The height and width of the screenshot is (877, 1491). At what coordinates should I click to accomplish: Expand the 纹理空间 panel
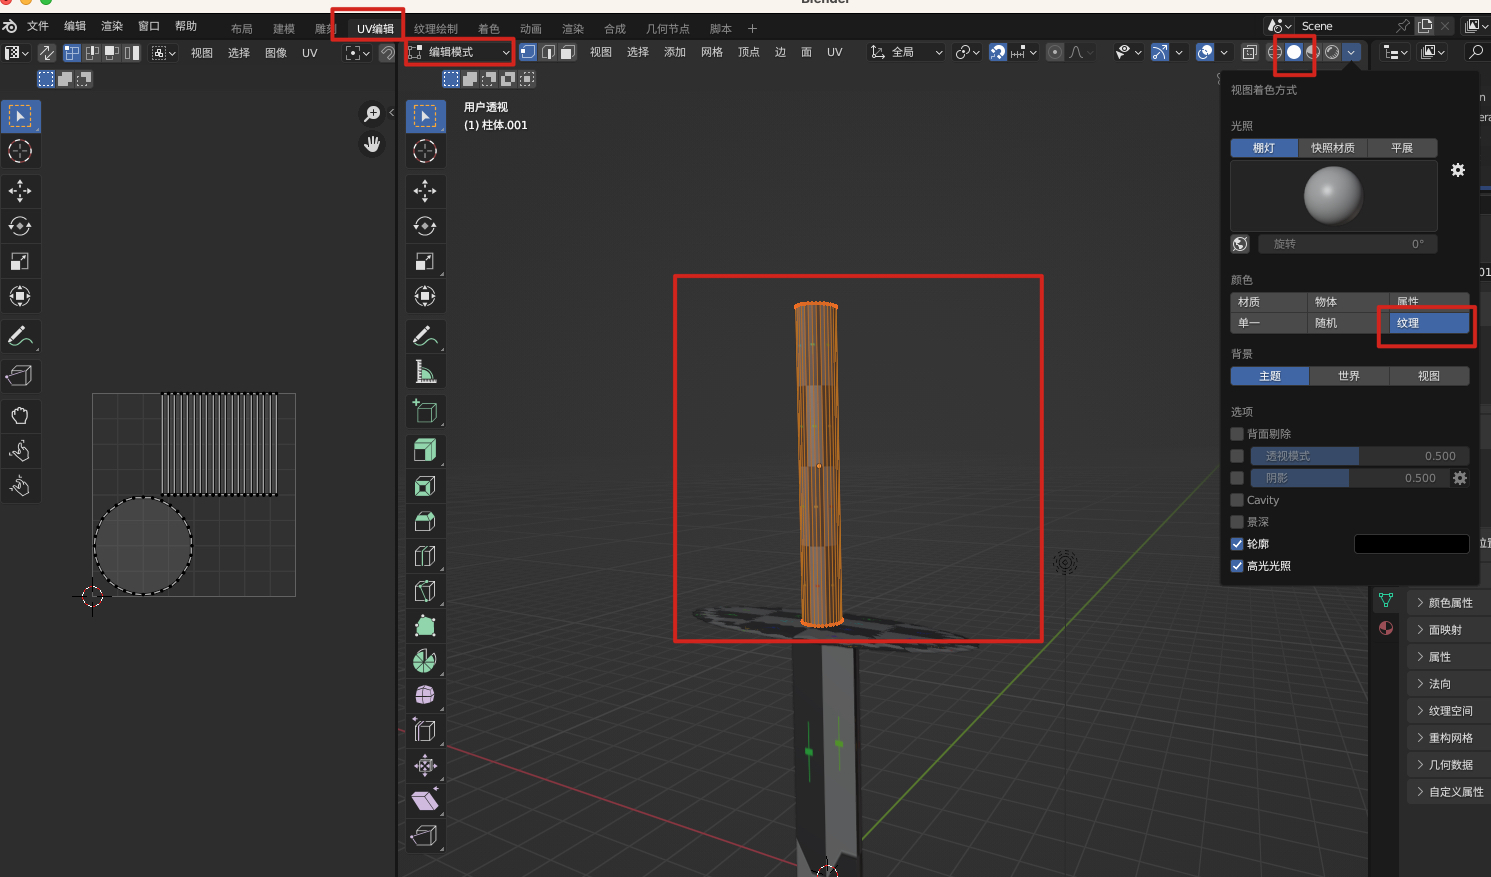coord(1449,711)
